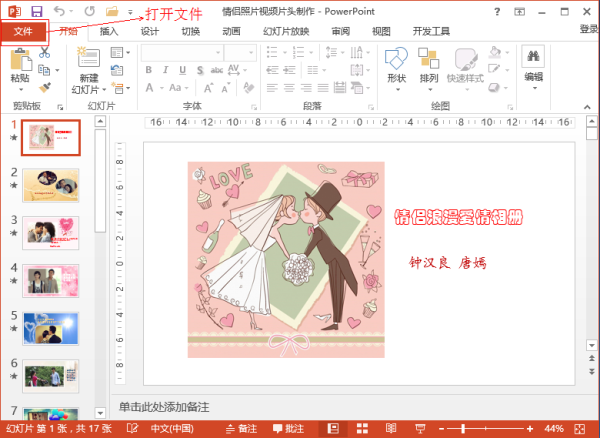The width and height of the screenshot is (600, 438).
Task: Click the Cut scissors icon
Action: (44, 52)
